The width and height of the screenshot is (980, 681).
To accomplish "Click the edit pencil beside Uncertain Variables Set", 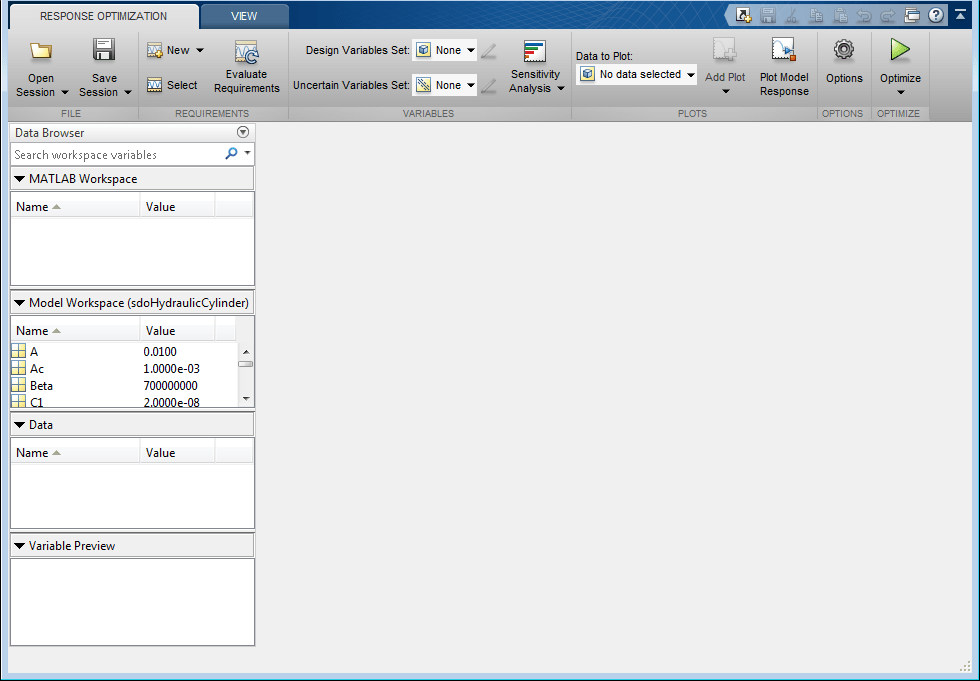I will coord(489,86).
